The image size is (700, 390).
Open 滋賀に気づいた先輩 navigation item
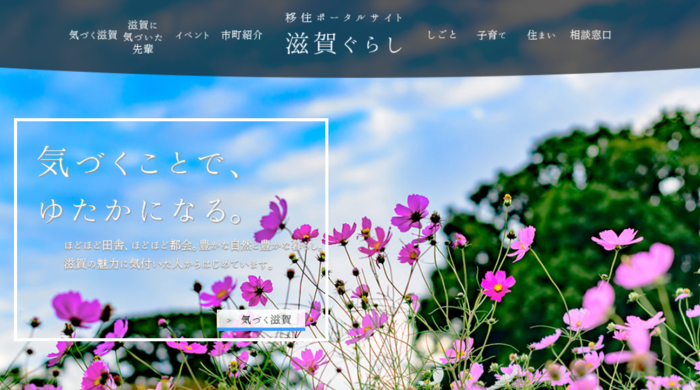pos(143,37)
